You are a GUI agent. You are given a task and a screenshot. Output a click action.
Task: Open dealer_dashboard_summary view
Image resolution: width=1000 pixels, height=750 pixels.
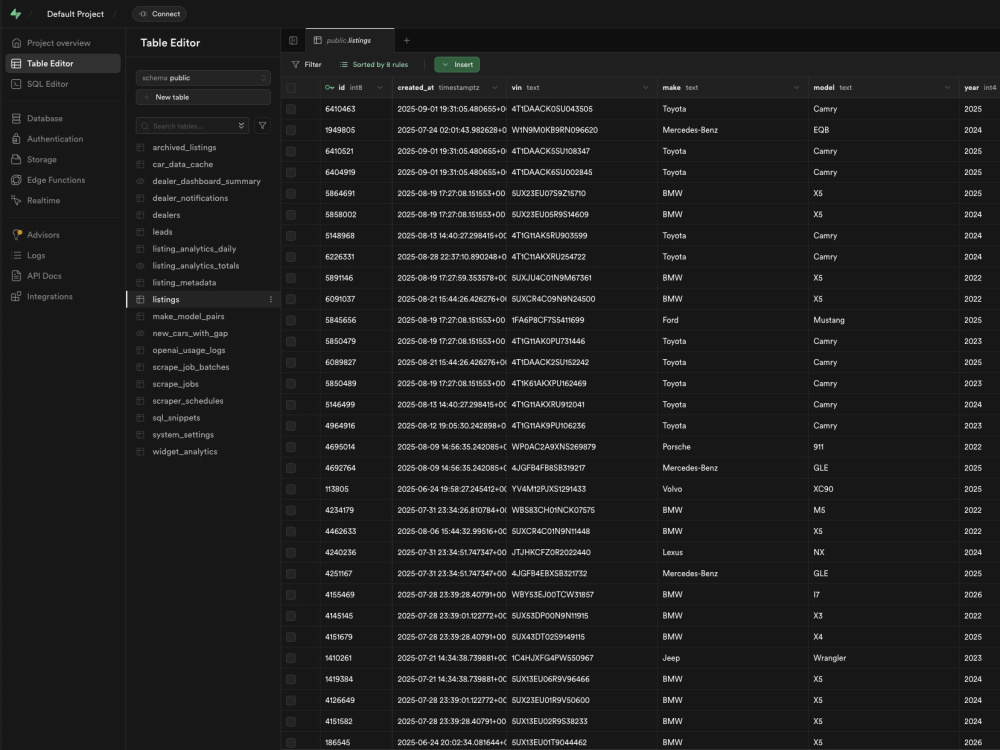click(x=206, y=181)
